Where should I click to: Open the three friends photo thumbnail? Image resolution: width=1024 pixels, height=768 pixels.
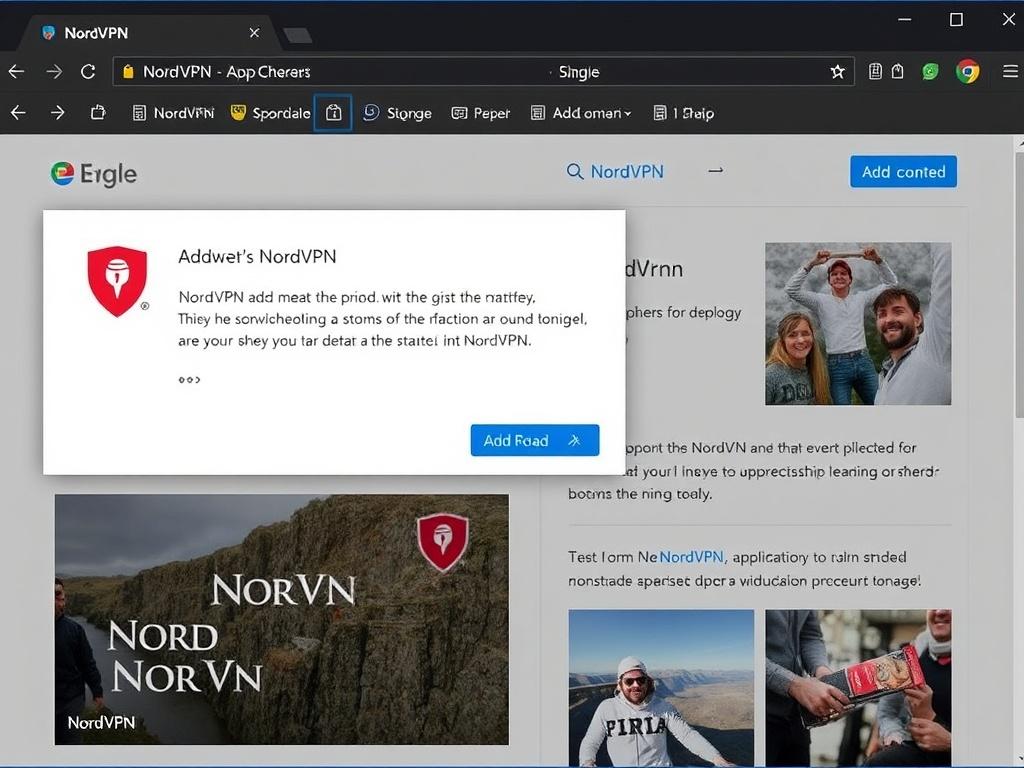point(858,324)
